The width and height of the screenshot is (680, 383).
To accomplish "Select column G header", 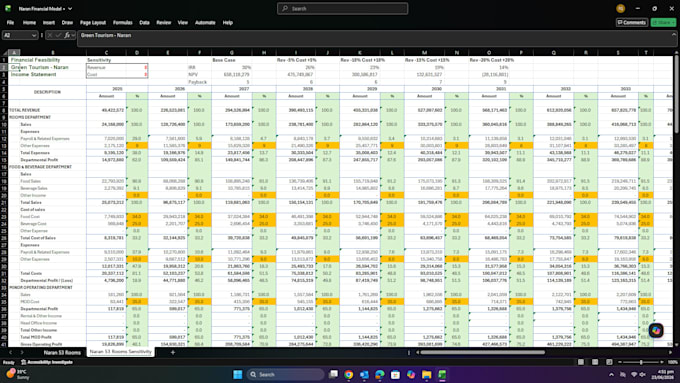I will coord(232,52).
